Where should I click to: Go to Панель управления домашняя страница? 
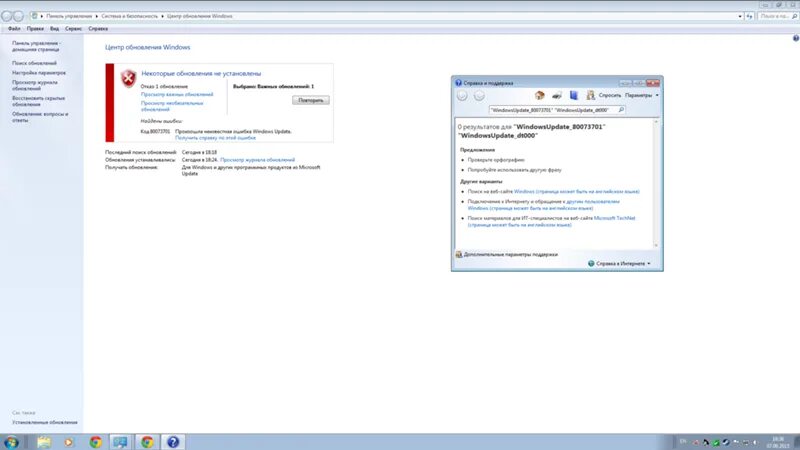click(36, 46)
